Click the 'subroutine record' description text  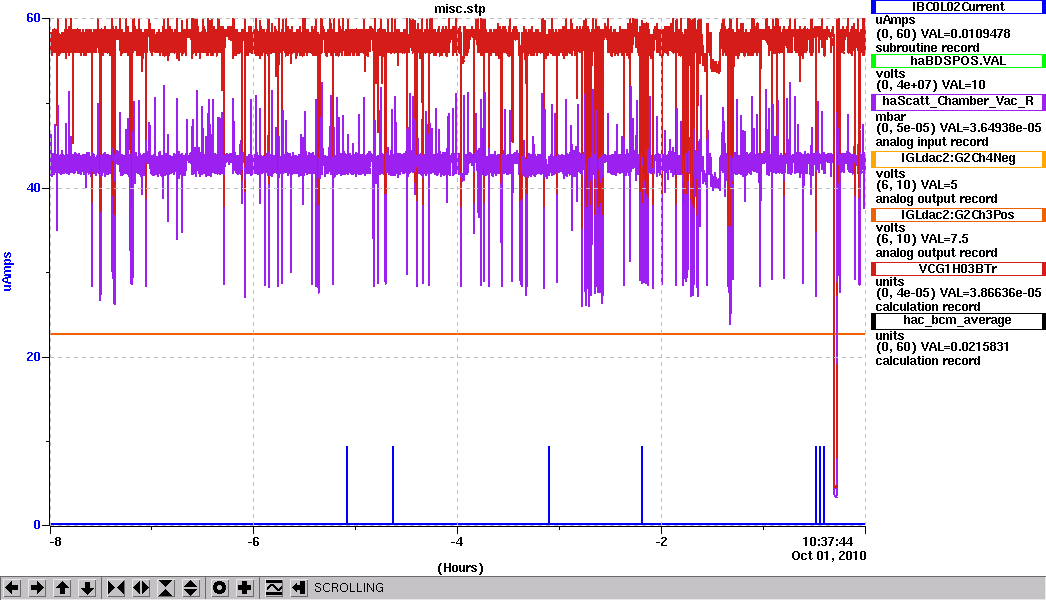coord(927,47)
